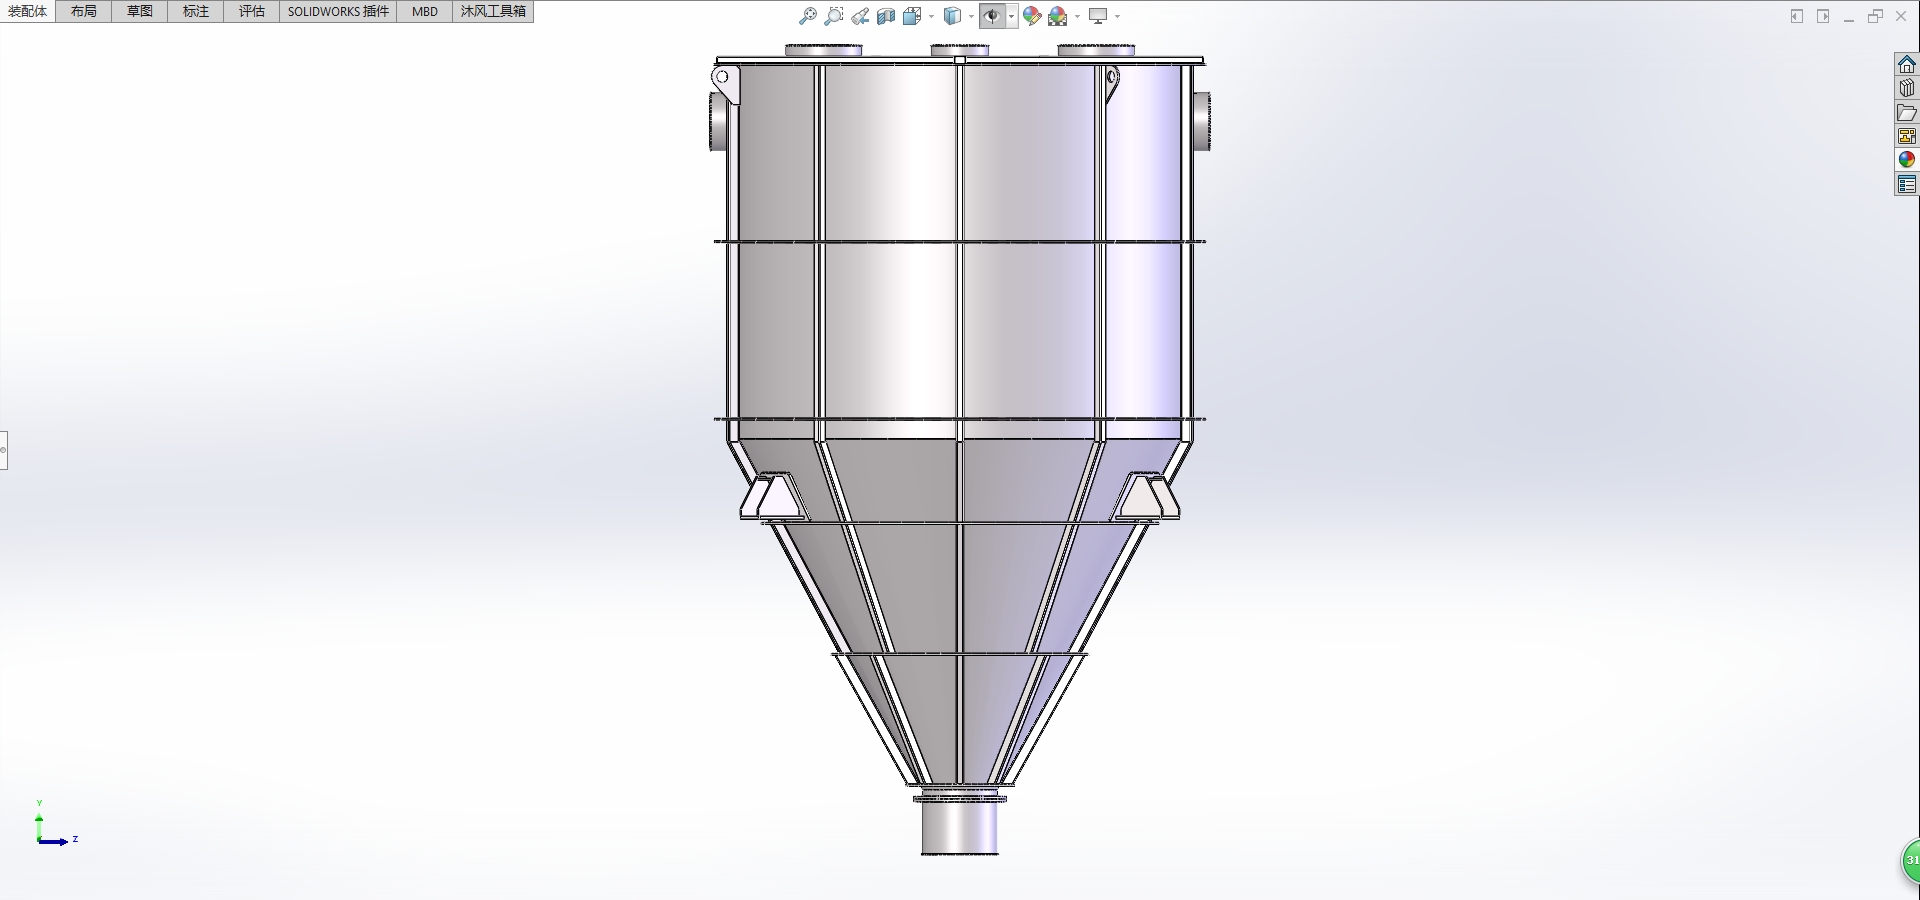Image resolution: width=1920 pixels, height=900 pixels.
Task: Expand the Hide/Show Items dropdown arrow
Action: [1012, 16]
